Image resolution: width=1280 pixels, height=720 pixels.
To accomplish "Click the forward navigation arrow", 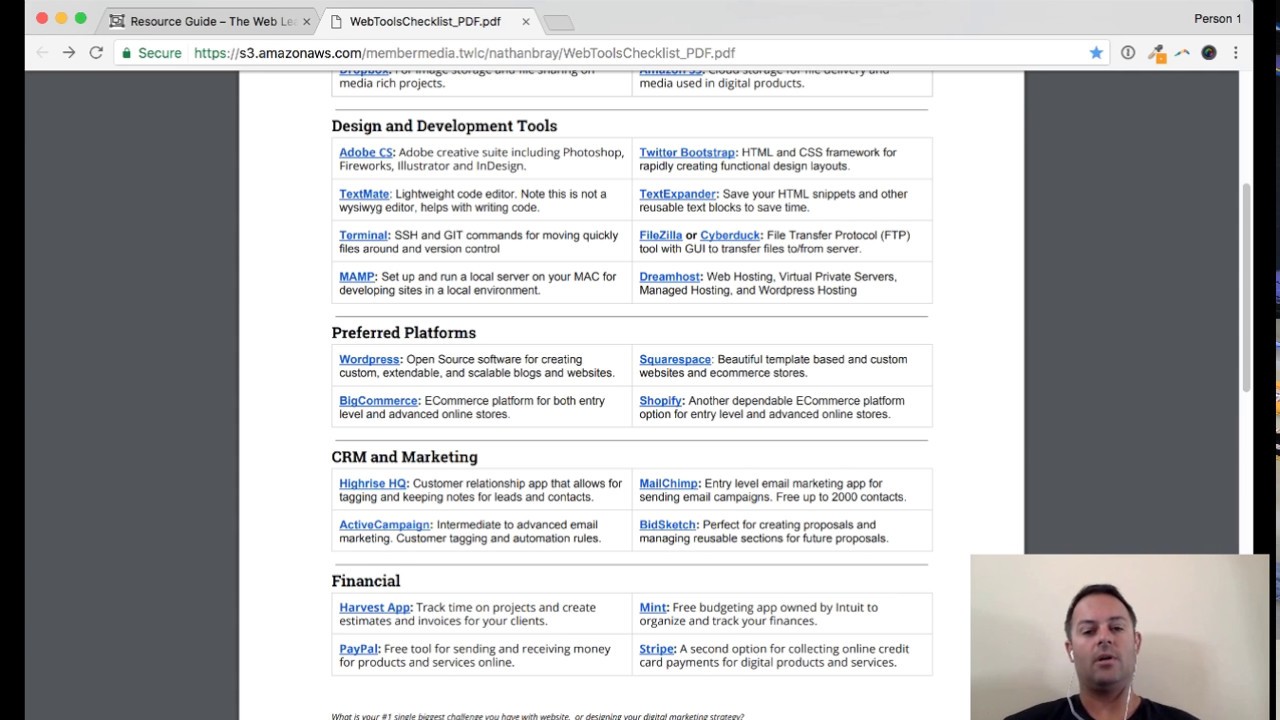I will coord(67,52).
